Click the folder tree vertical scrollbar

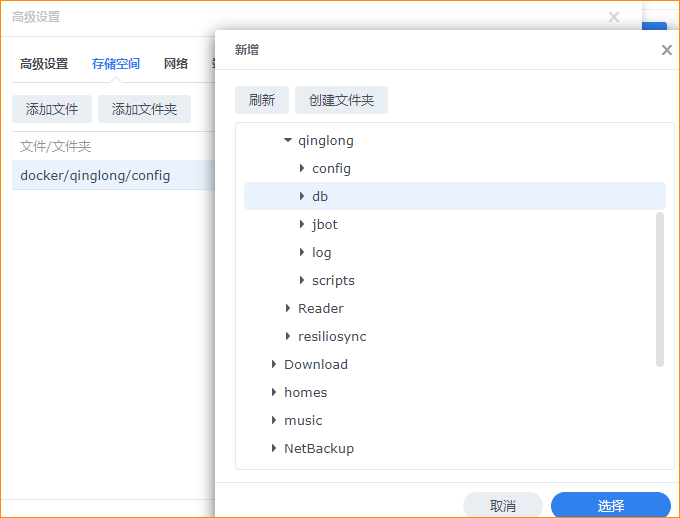[659, 290]
